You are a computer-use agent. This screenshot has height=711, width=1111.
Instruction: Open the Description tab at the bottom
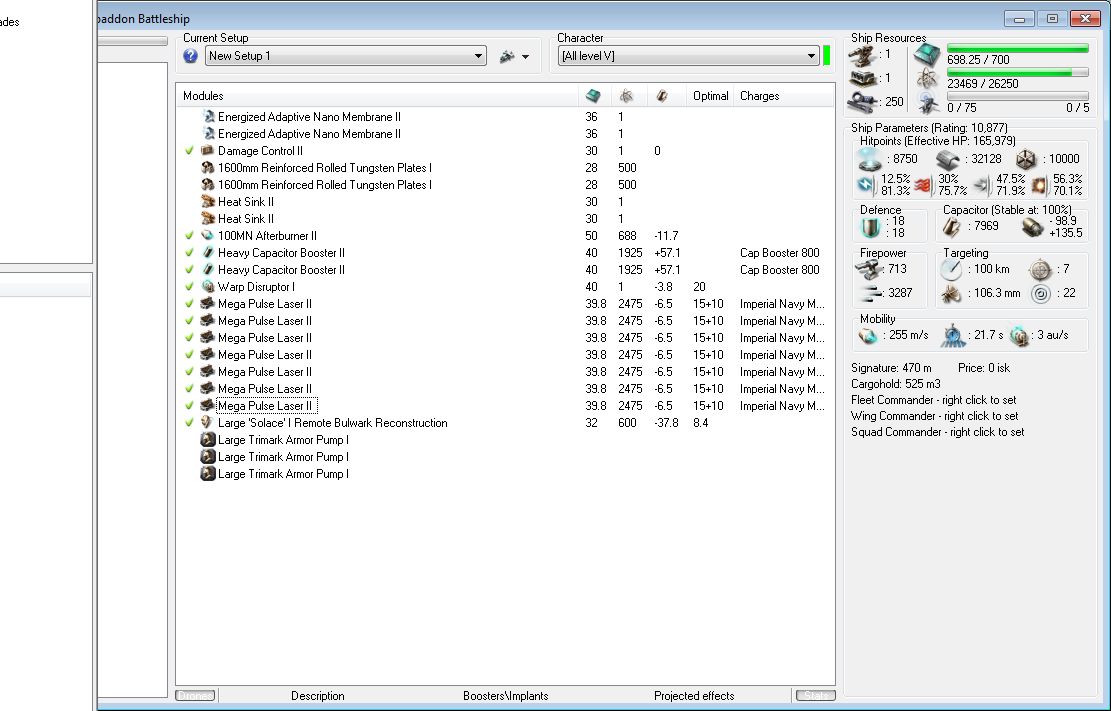pos(317,696)
